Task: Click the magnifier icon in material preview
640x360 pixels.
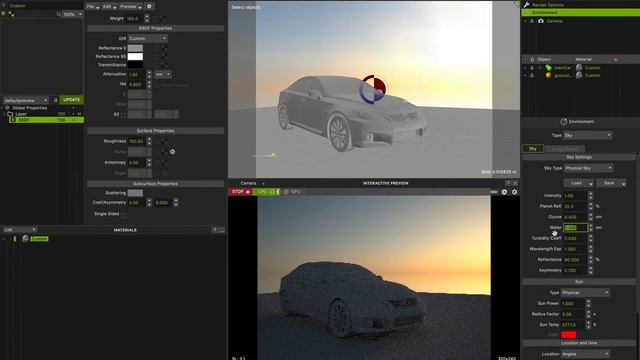Action: click(58, 14)
